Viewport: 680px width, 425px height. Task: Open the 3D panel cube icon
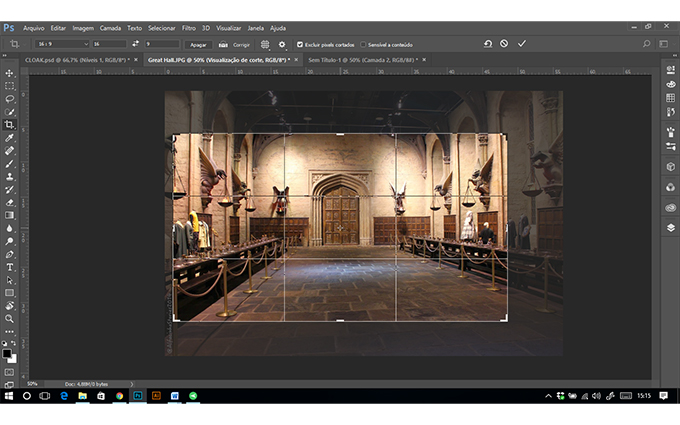pos(670,167)
